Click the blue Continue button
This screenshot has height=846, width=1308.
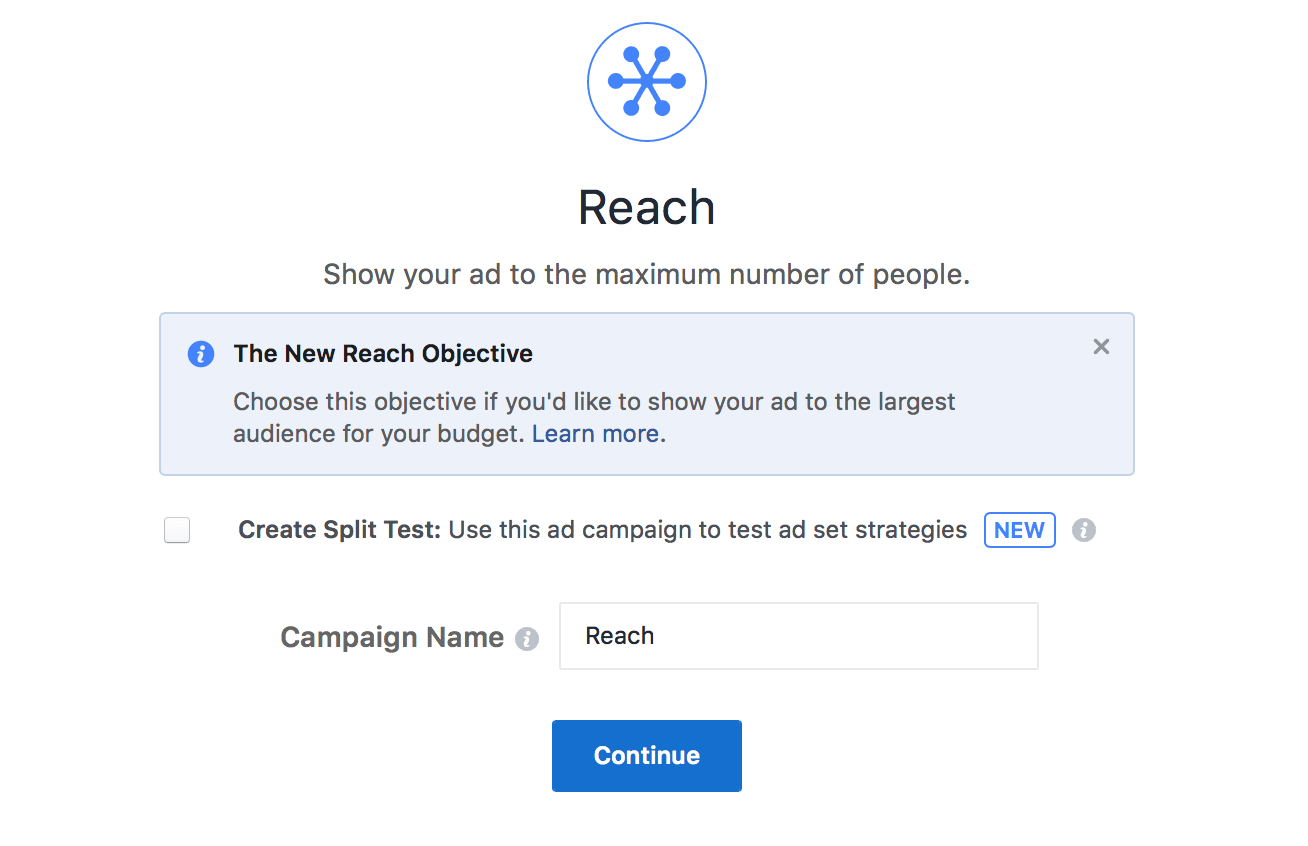click(647, 756)
